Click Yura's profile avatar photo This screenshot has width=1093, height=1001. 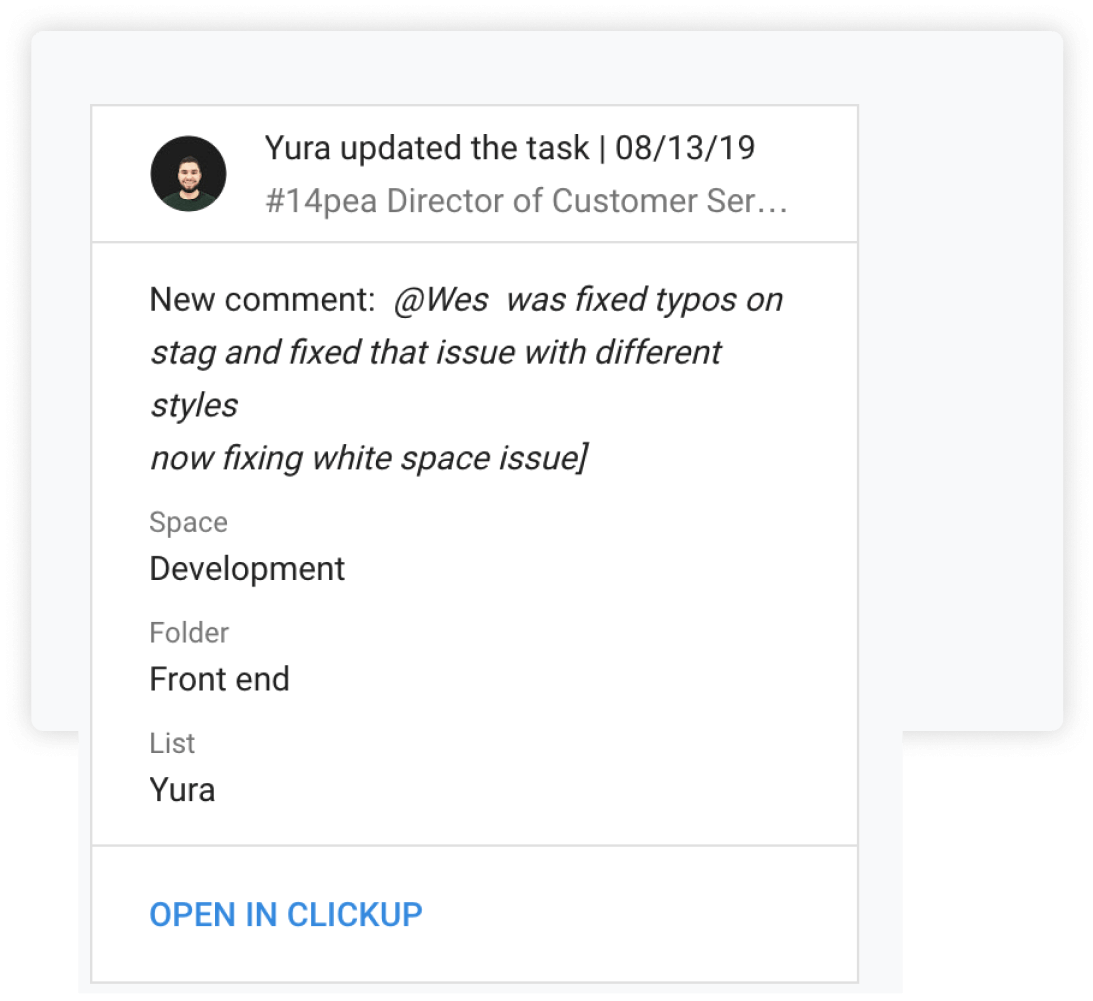coord(188,173)
